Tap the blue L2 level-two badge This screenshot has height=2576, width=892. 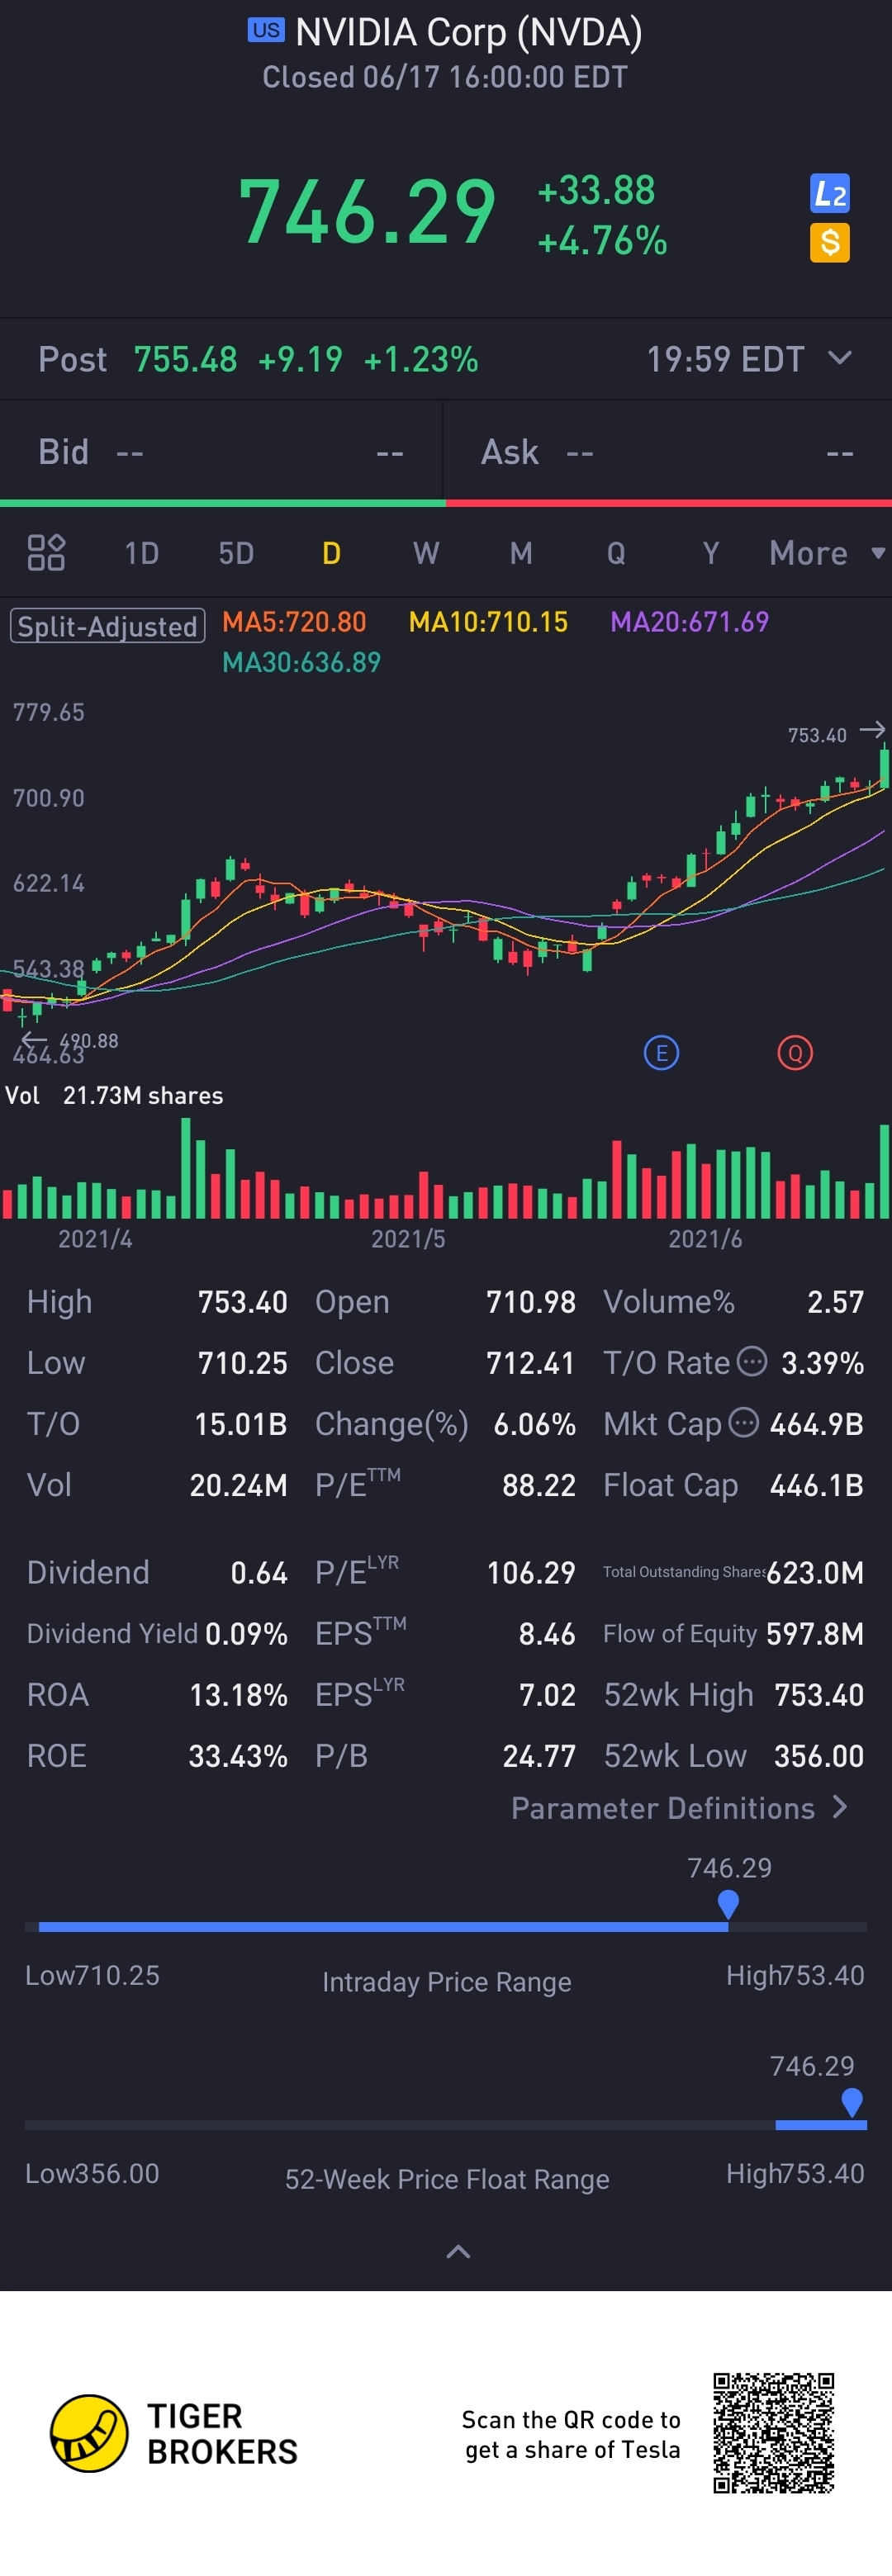click(x=829, y=194)
